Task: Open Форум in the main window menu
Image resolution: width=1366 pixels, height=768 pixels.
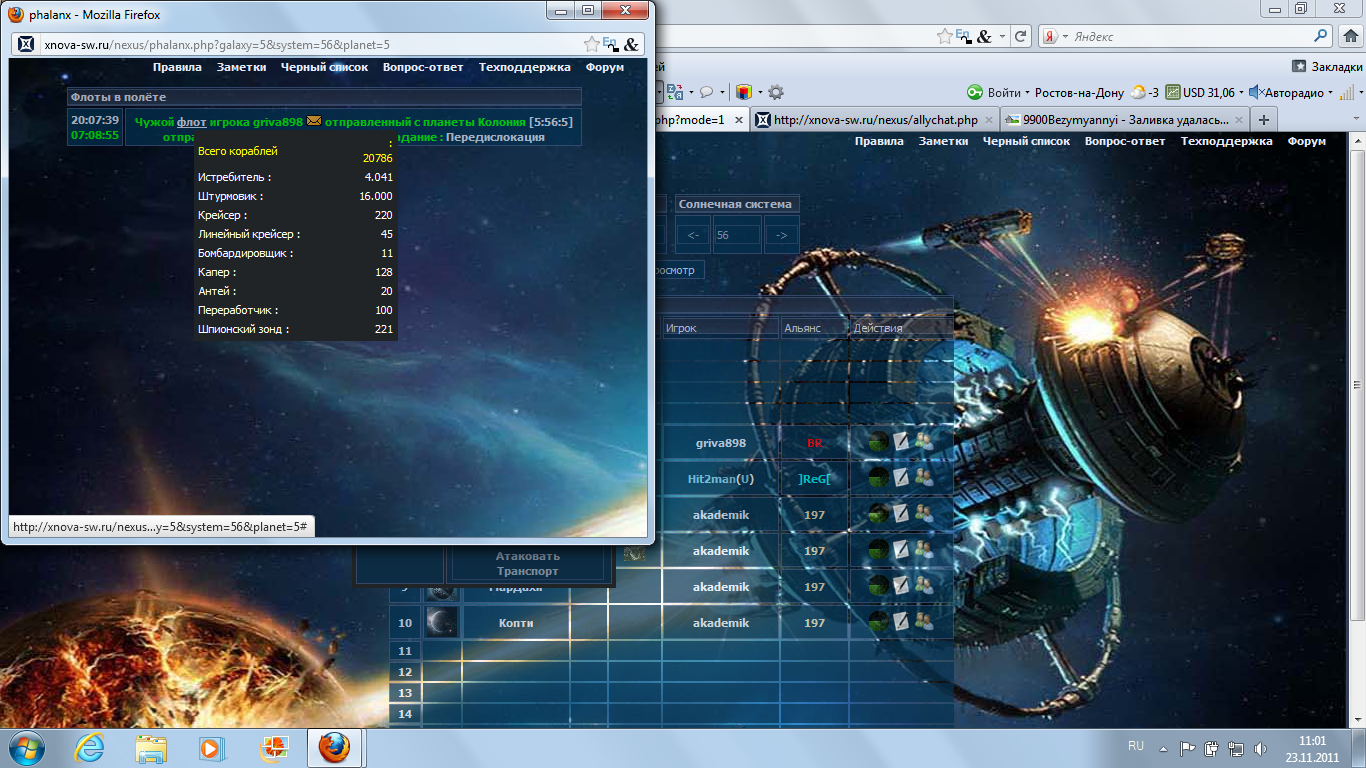Action: (1307, 141)
